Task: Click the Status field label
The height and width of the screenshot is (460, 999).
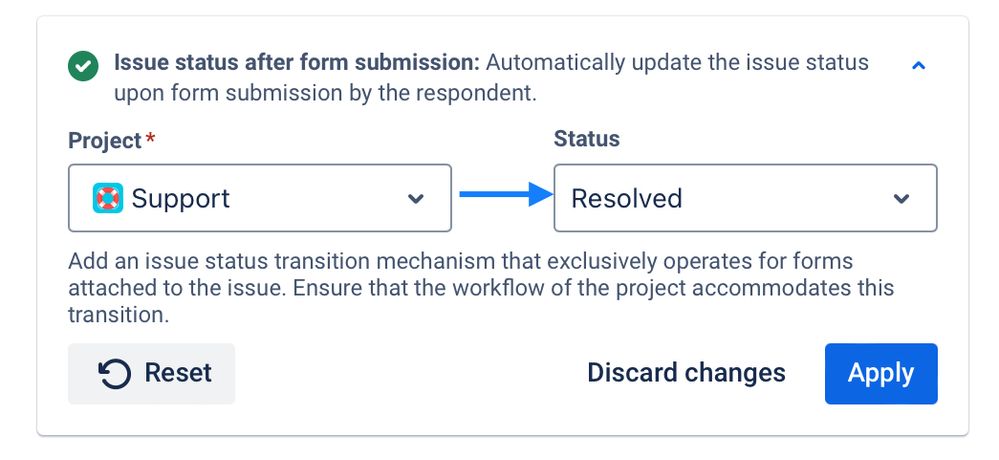Action: [x=587, y=139]
